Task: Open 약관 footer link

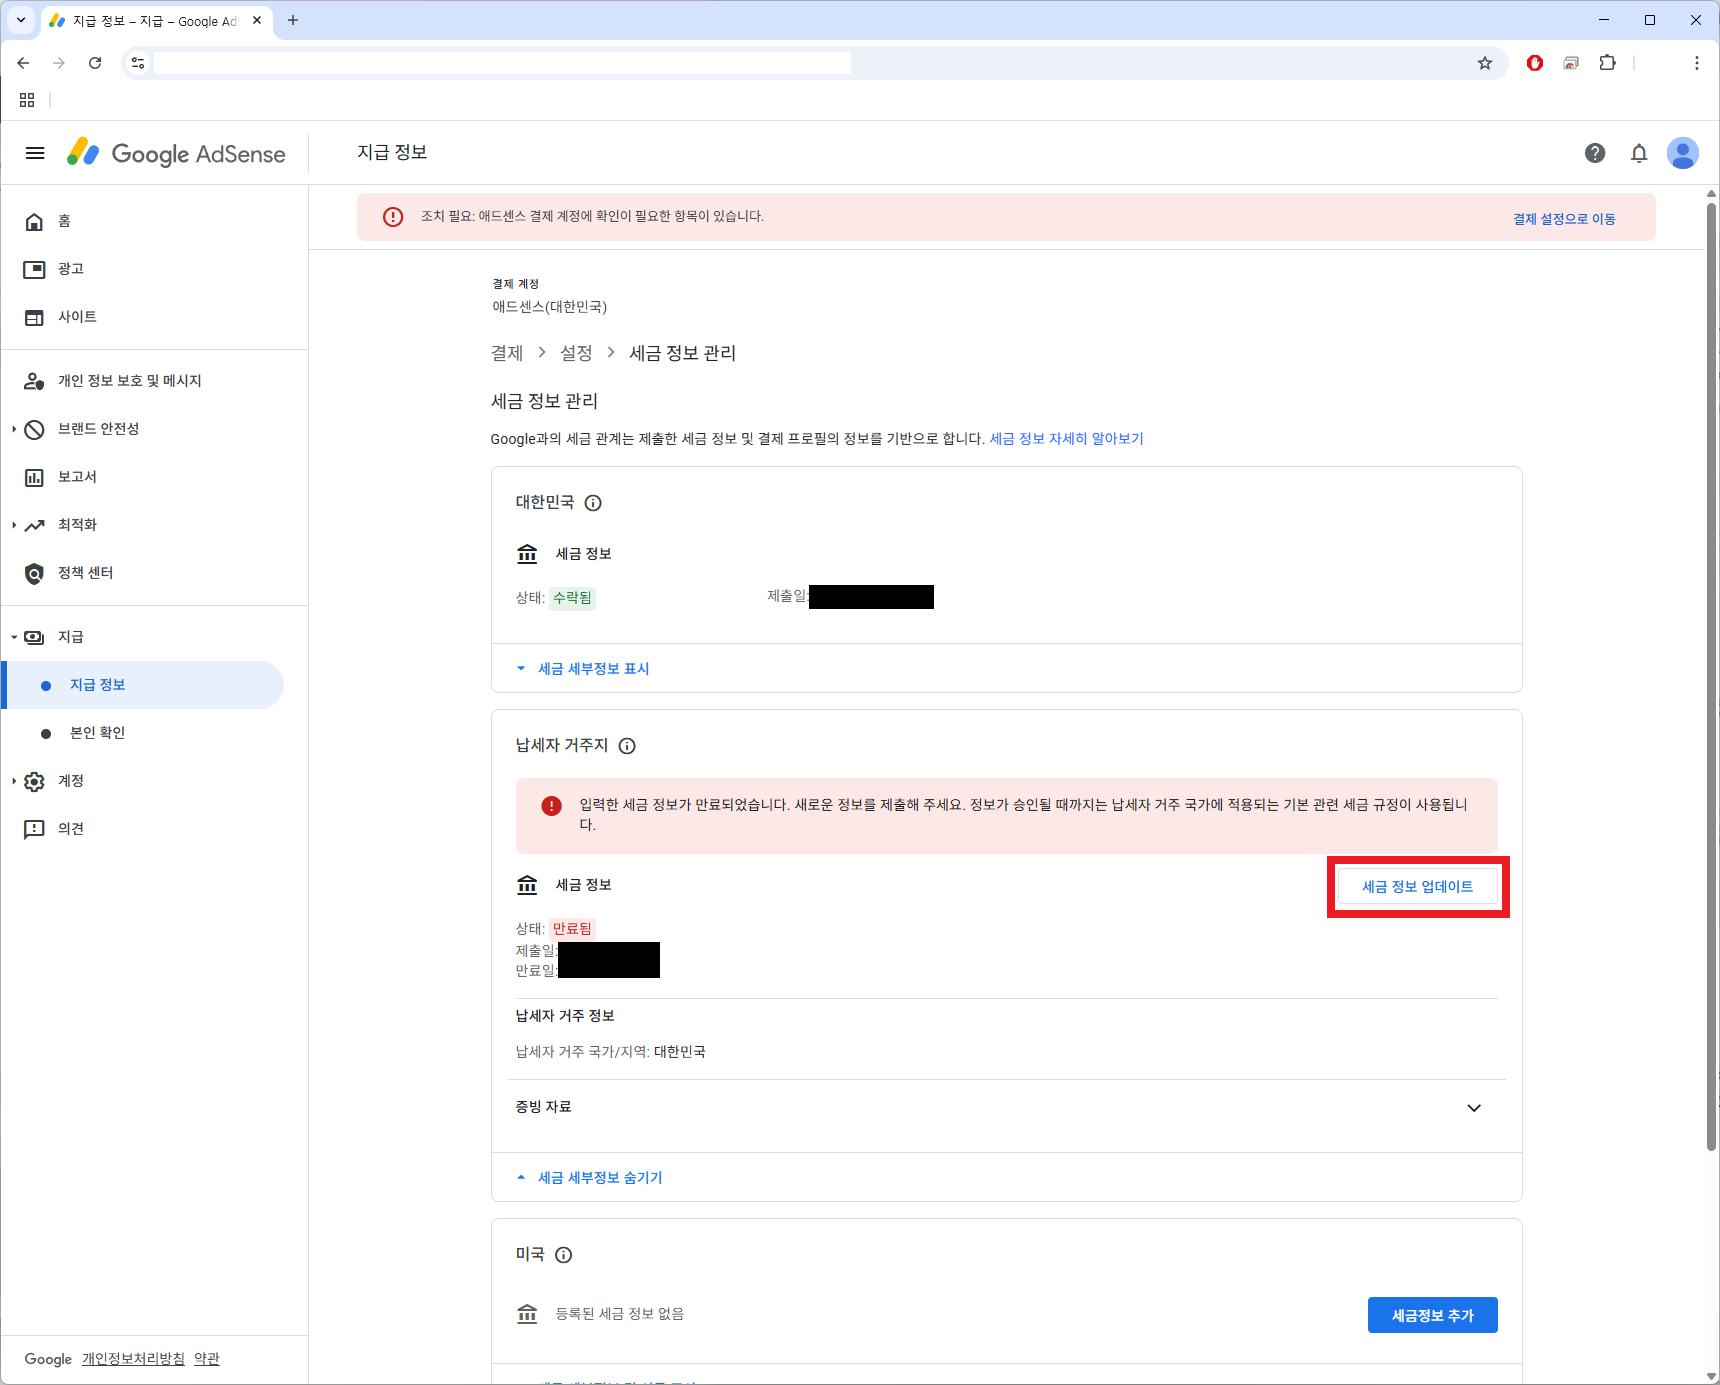Action: [206, 1359]
